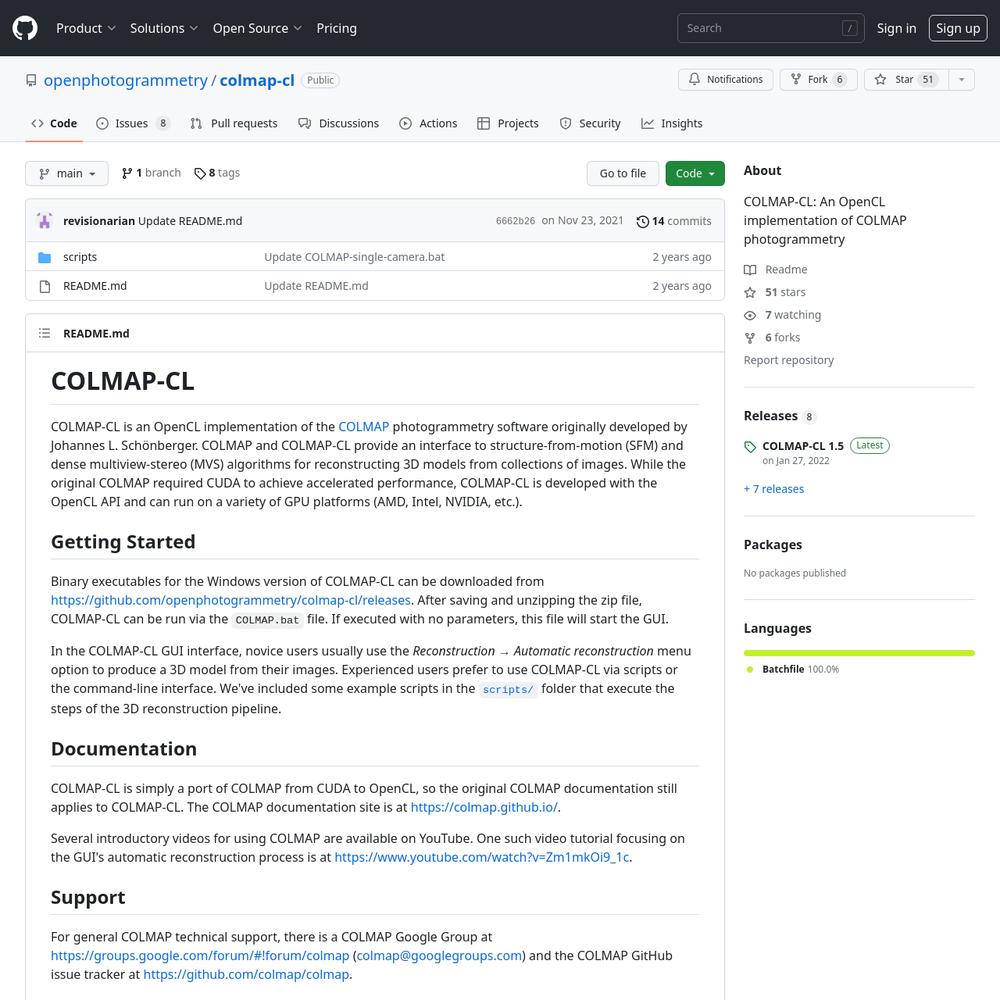This screenshot has height=1000, width=1000.
Task: Open the openphotogrammetry owner link
Action: pos(126,80)
